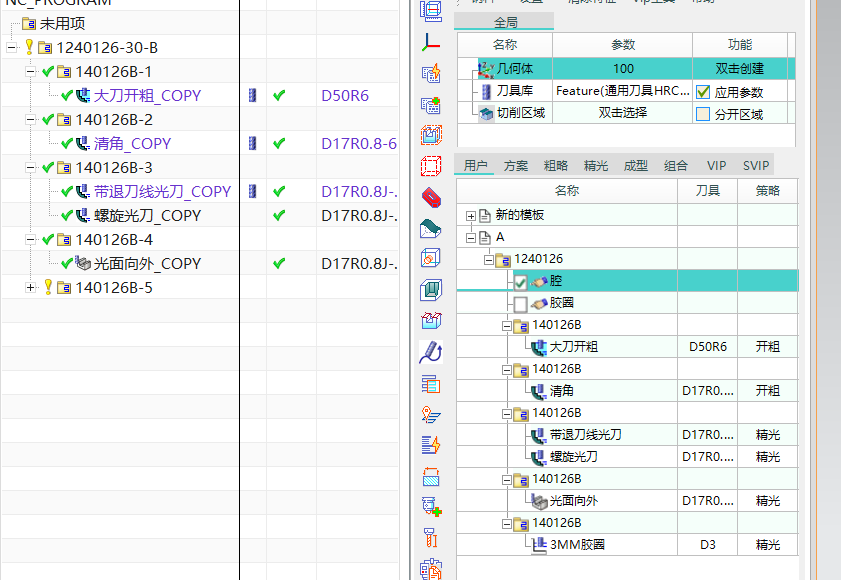Click the text lines with lightning bolt icon
This screenshot has width=841, height=580.
(431, 445)
